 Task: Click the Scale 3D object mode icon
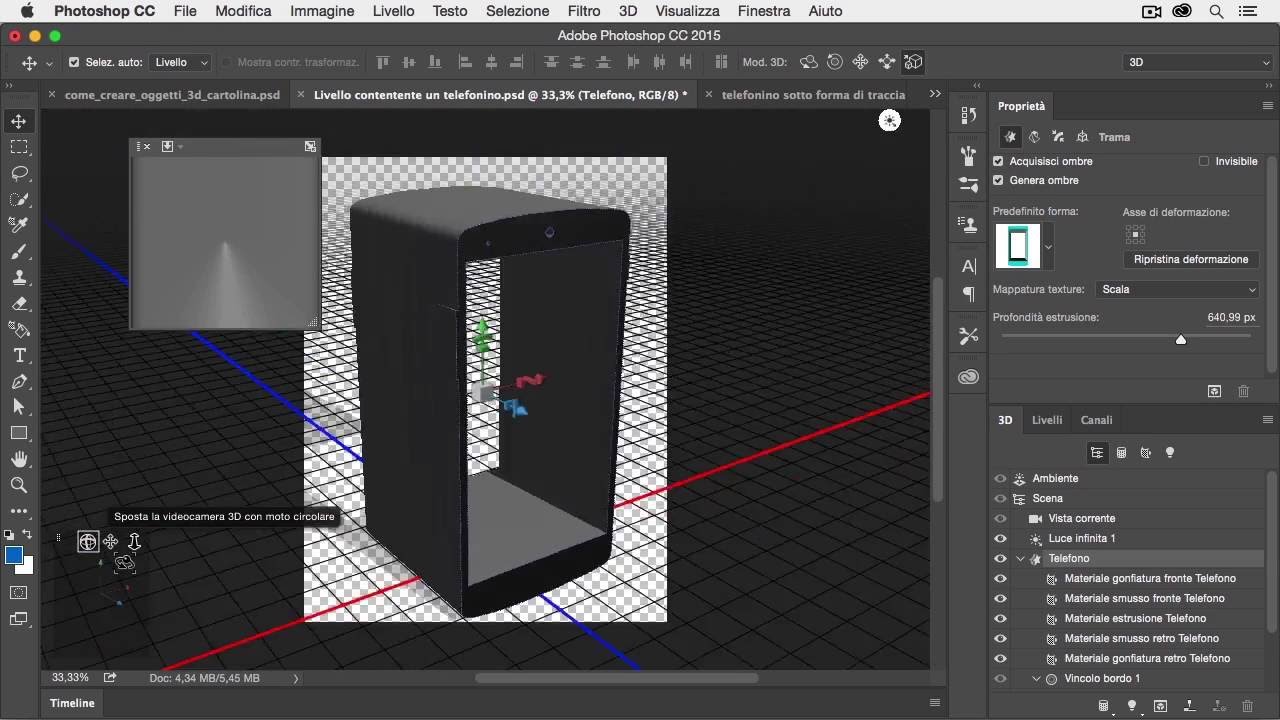point(913,62)
